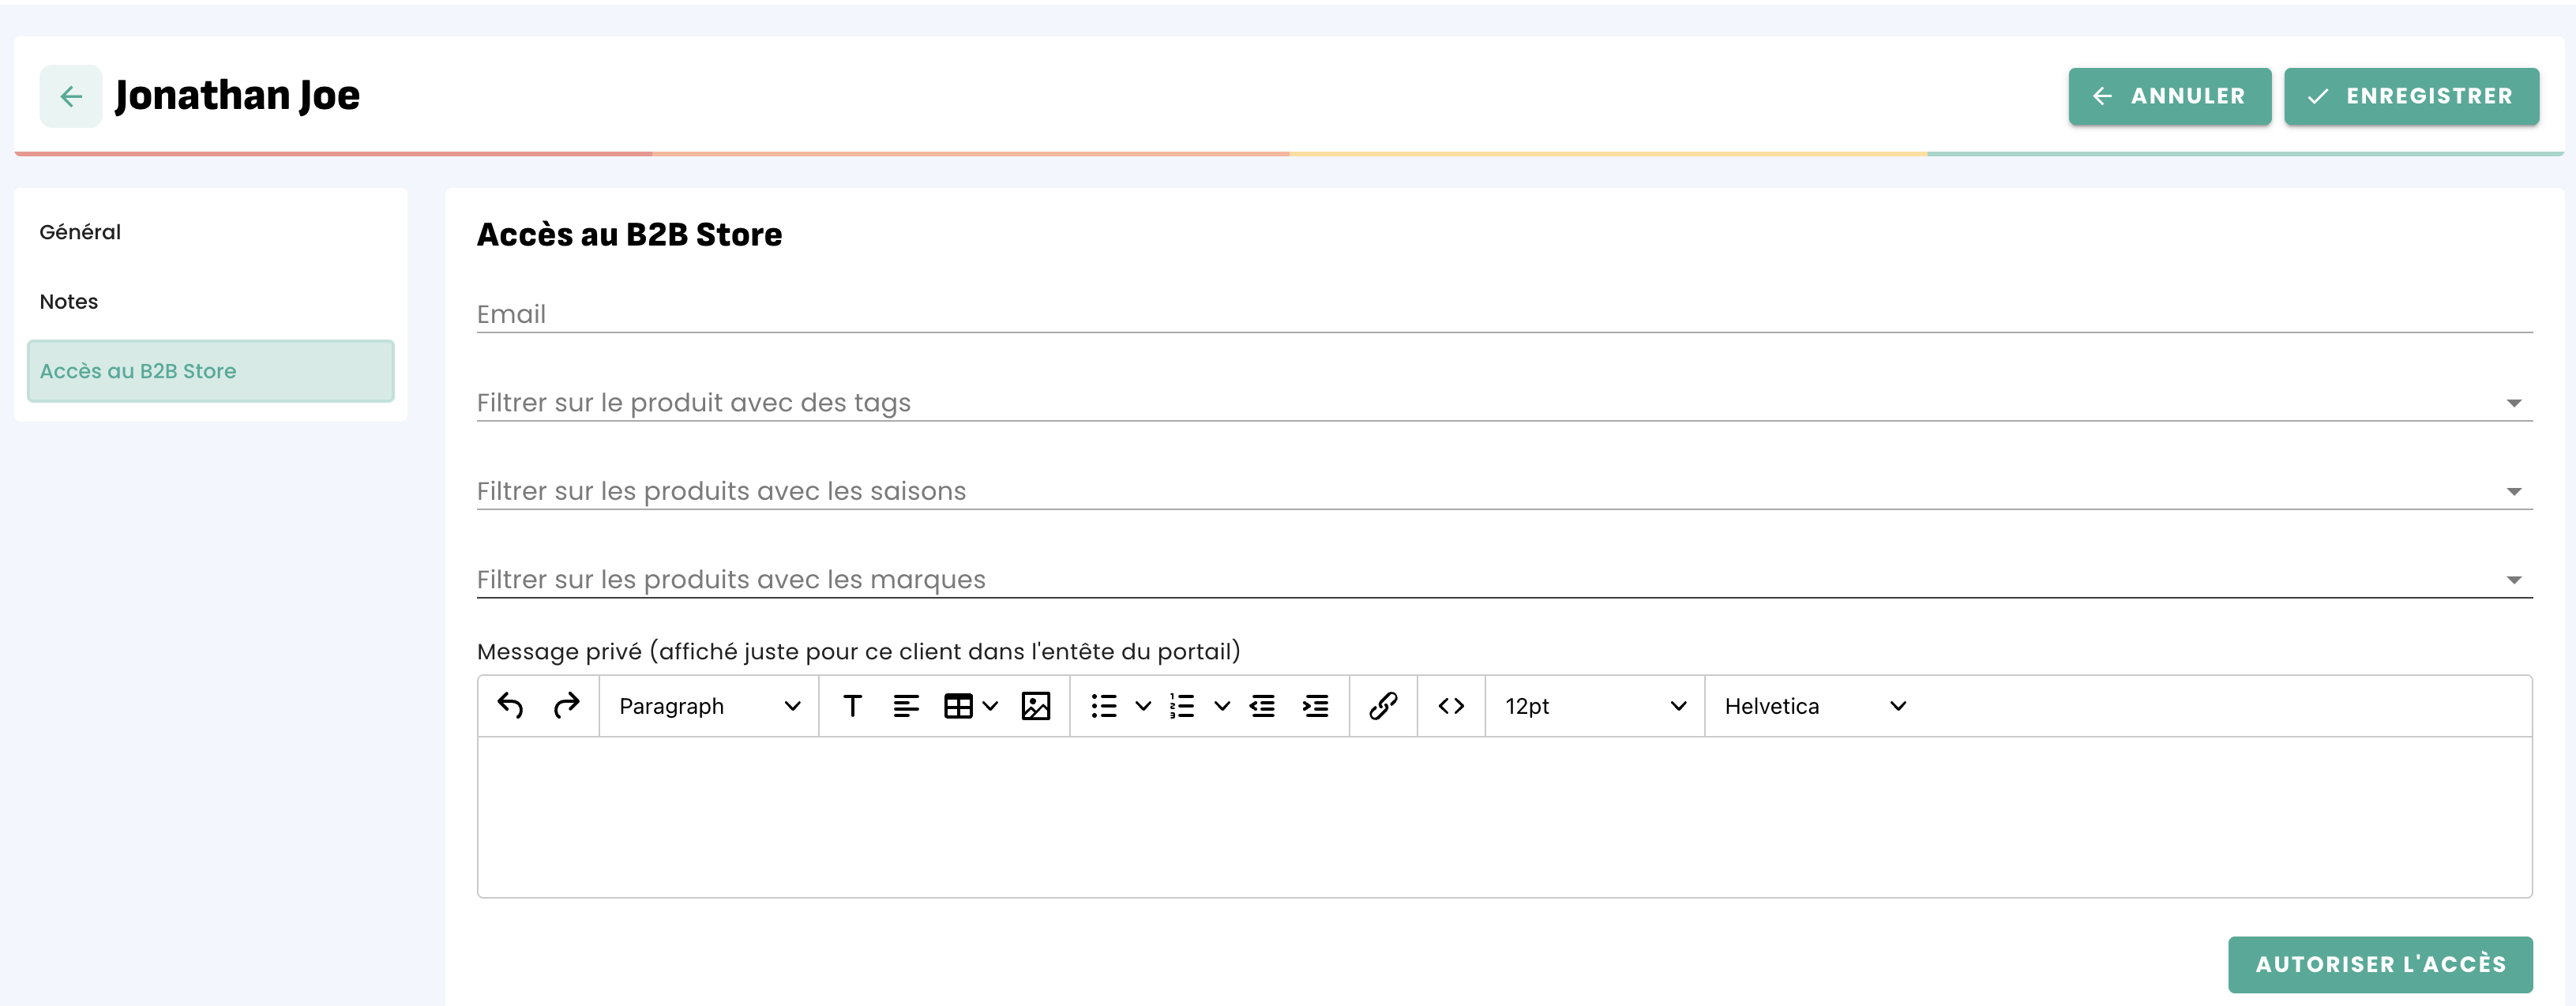Click the insert image icon
This screenshot has height=1006, width=2576.
pyautogui.click(x=1035, y=706)
